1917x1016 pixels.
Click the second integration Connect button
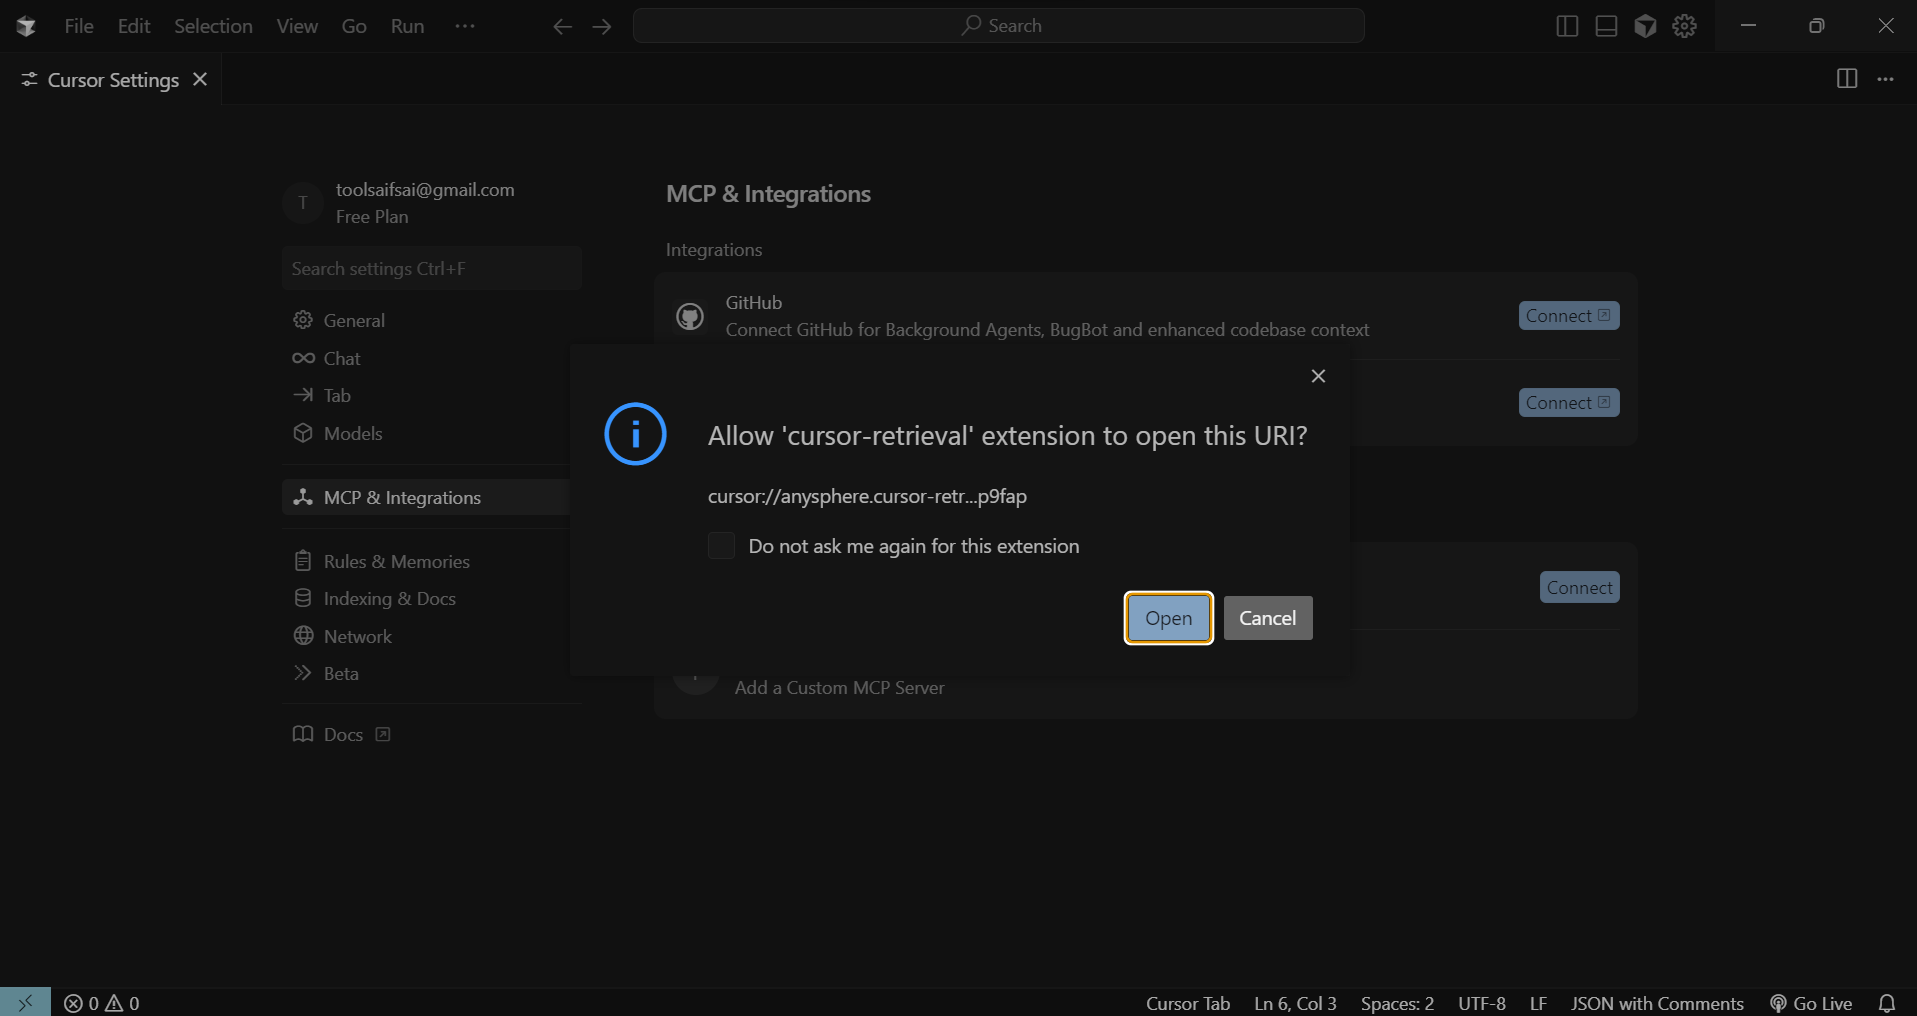[1569, 403]
